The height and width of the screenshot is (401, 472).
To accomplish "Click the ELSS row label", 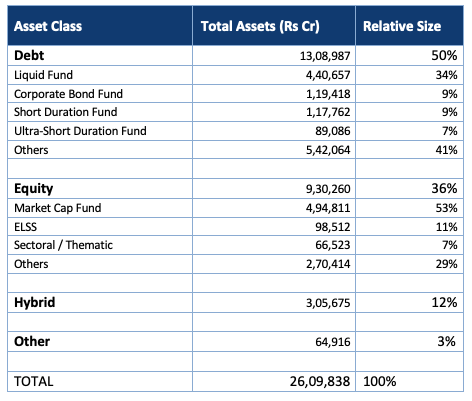I will point(25,227).
